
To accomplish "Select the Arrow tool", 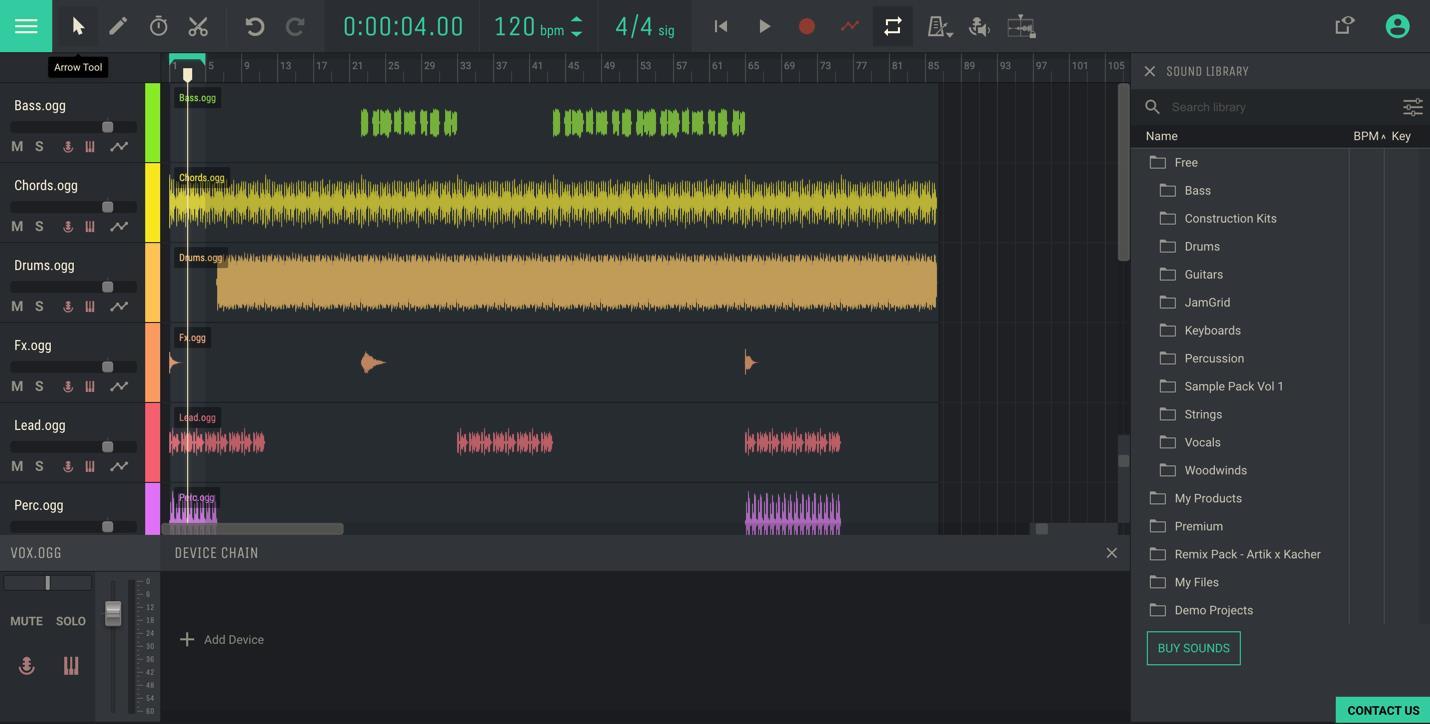I will pyautogui.click(x=78, y=26).
